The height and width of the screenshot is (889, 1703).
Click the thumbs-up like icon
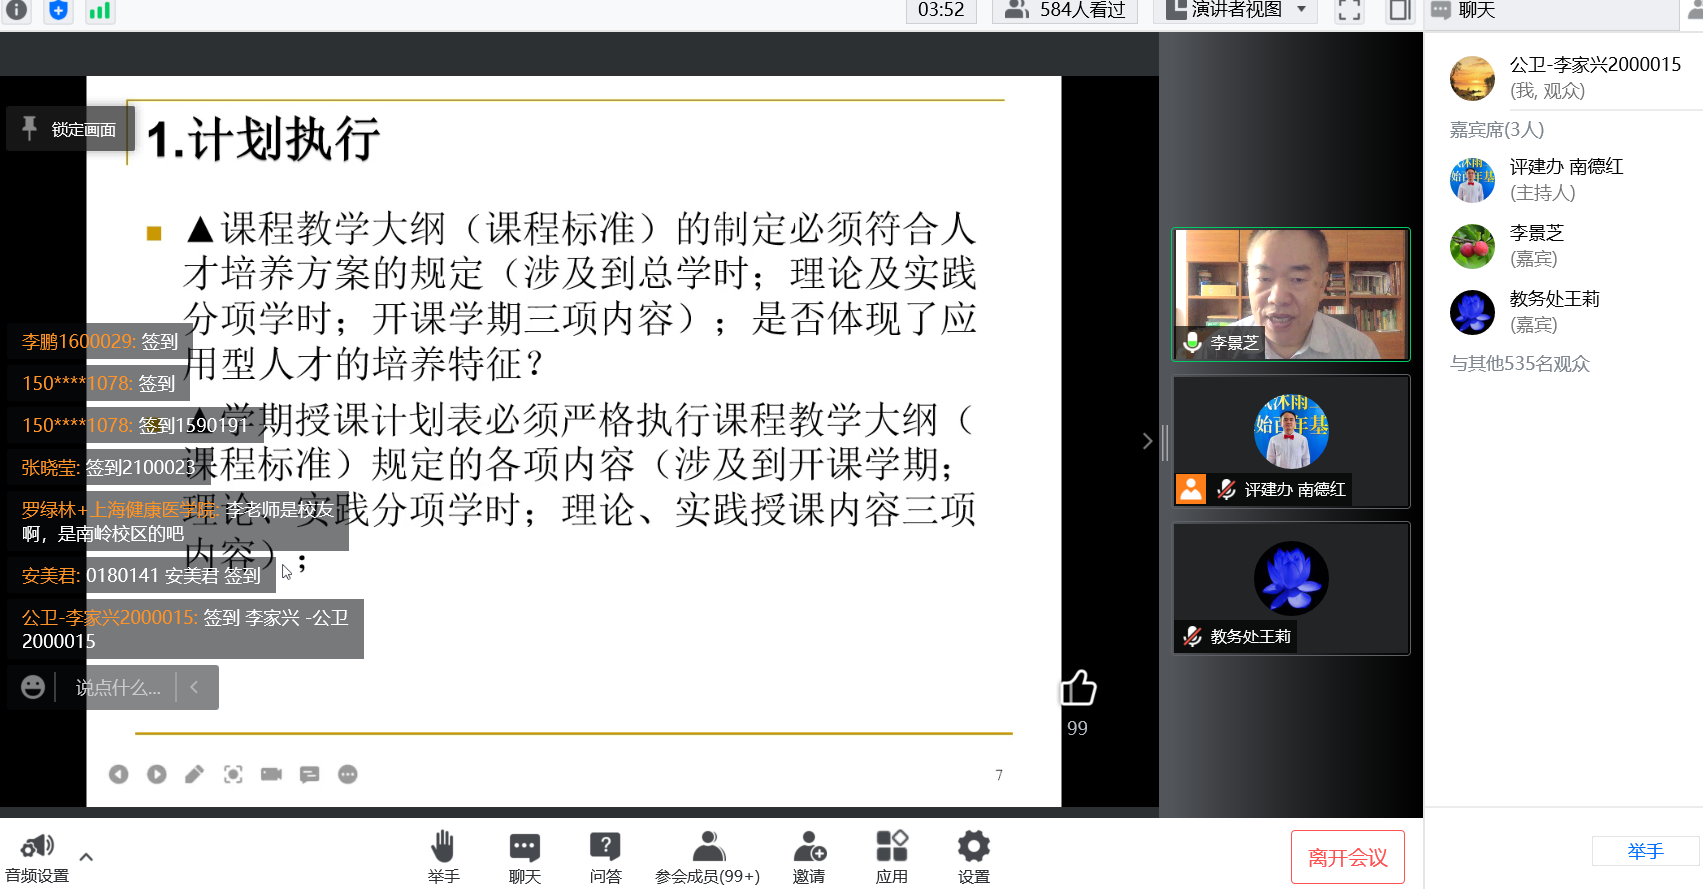pos(1077,688)
